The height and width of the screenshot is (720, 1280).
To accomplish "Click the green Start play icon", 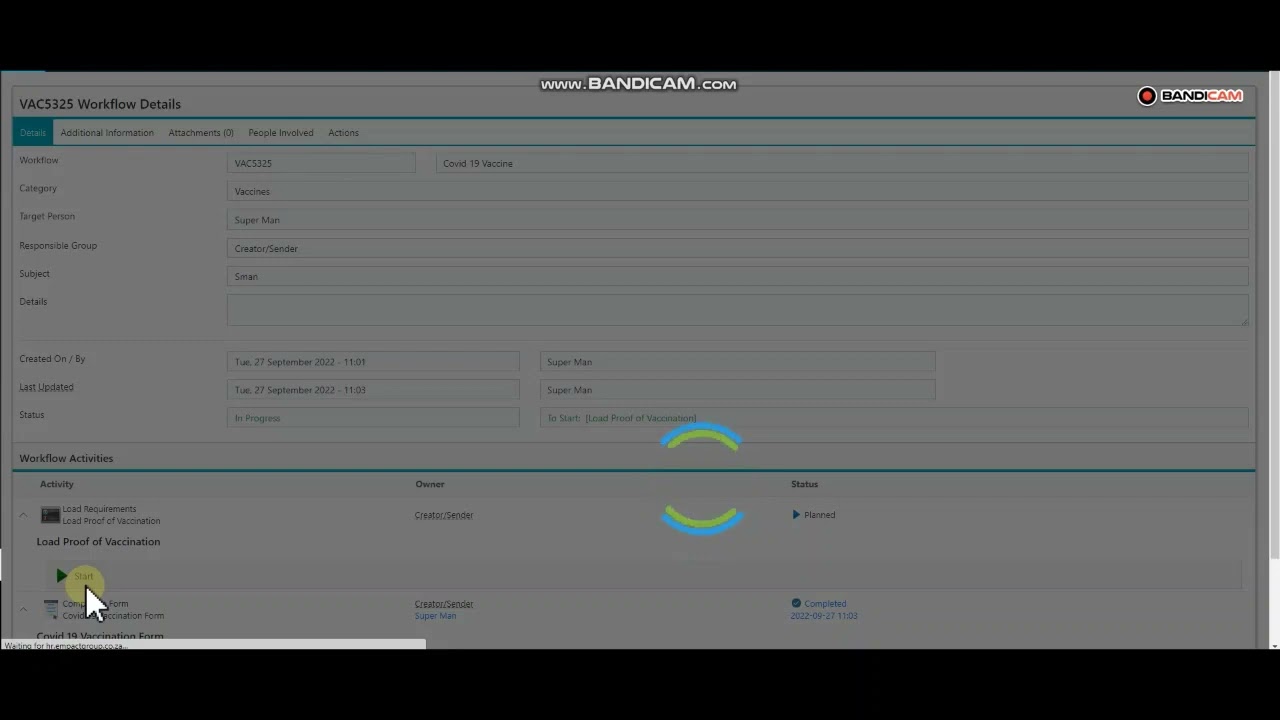I will point(62,576).
